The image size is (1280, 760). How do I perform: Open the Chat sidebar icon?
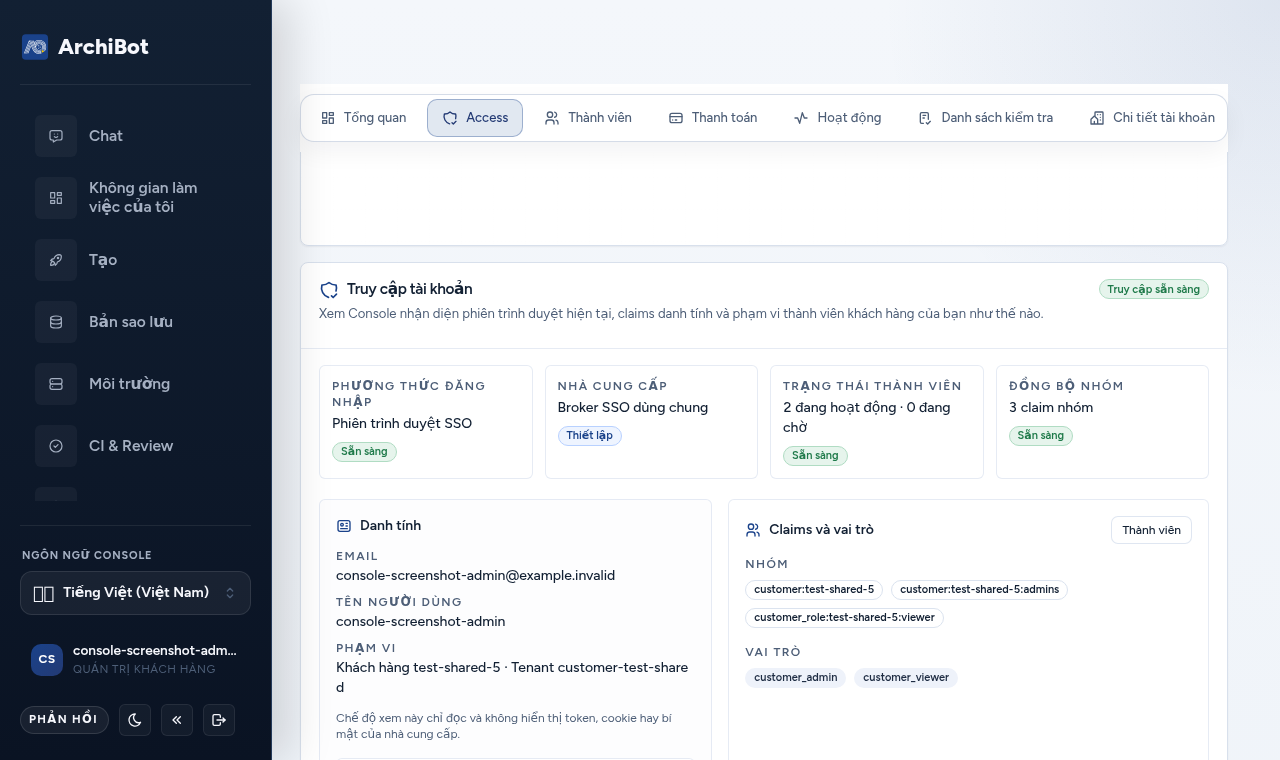tap(56, 136)
